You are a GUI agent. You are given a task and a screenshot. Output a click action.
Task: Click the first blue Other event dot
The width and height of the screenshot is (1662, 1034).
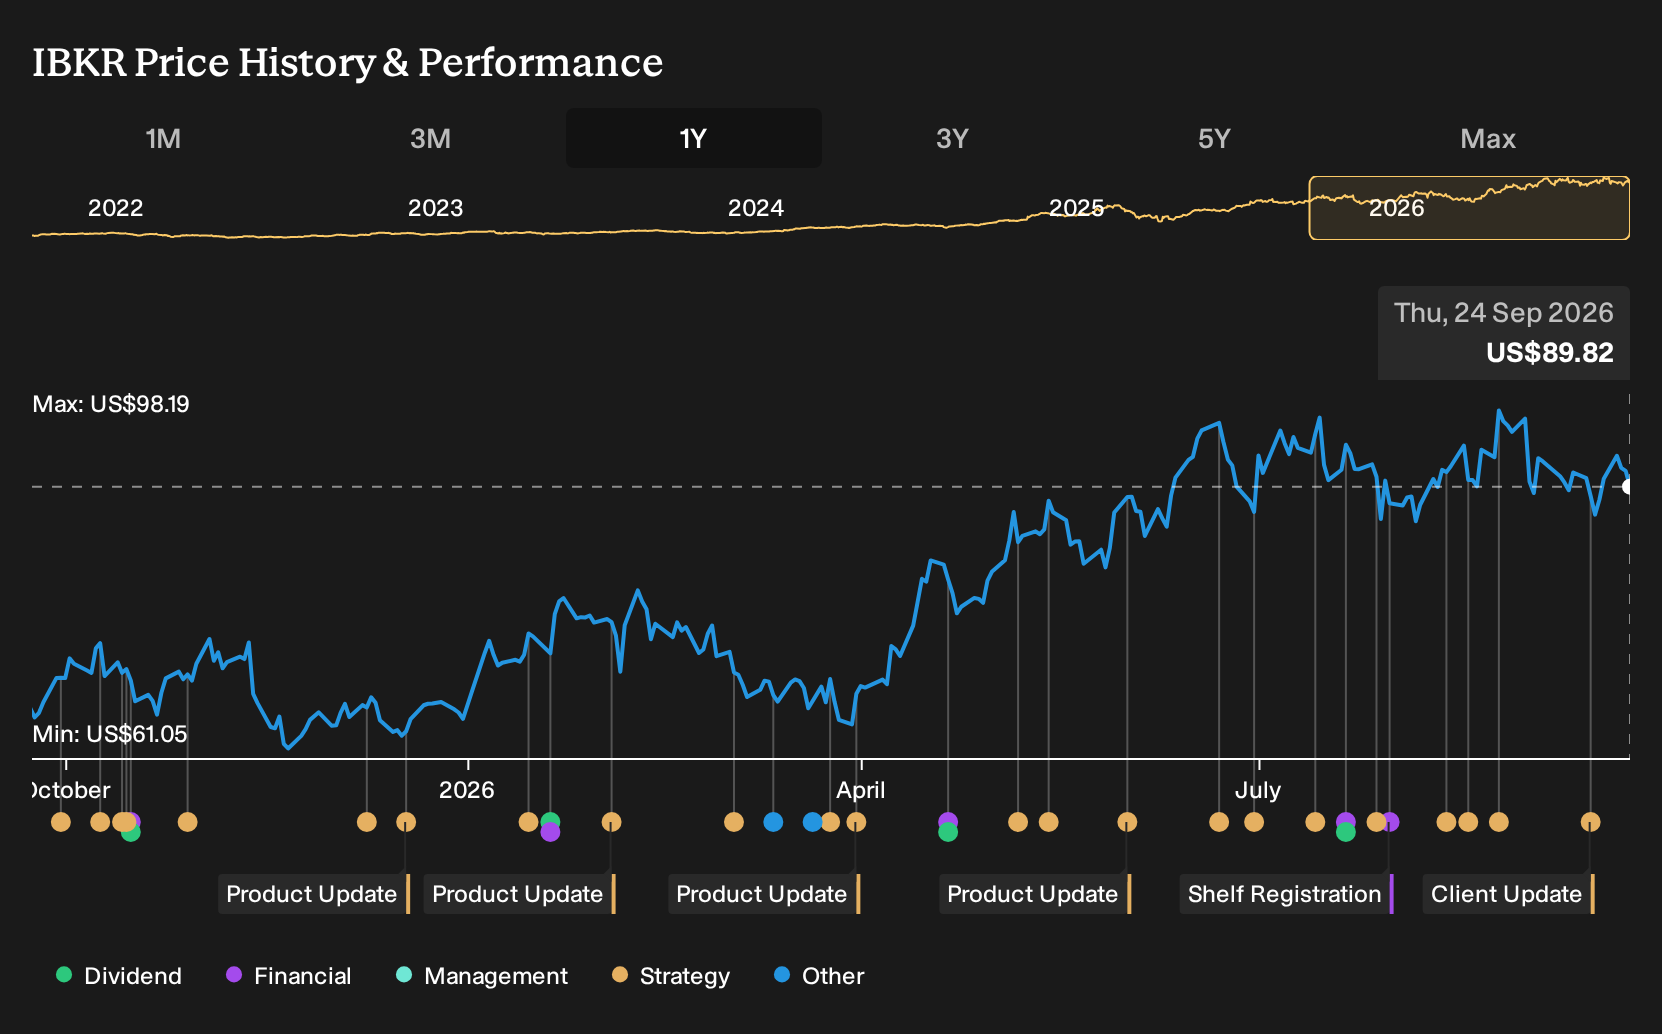click(773, 822)
